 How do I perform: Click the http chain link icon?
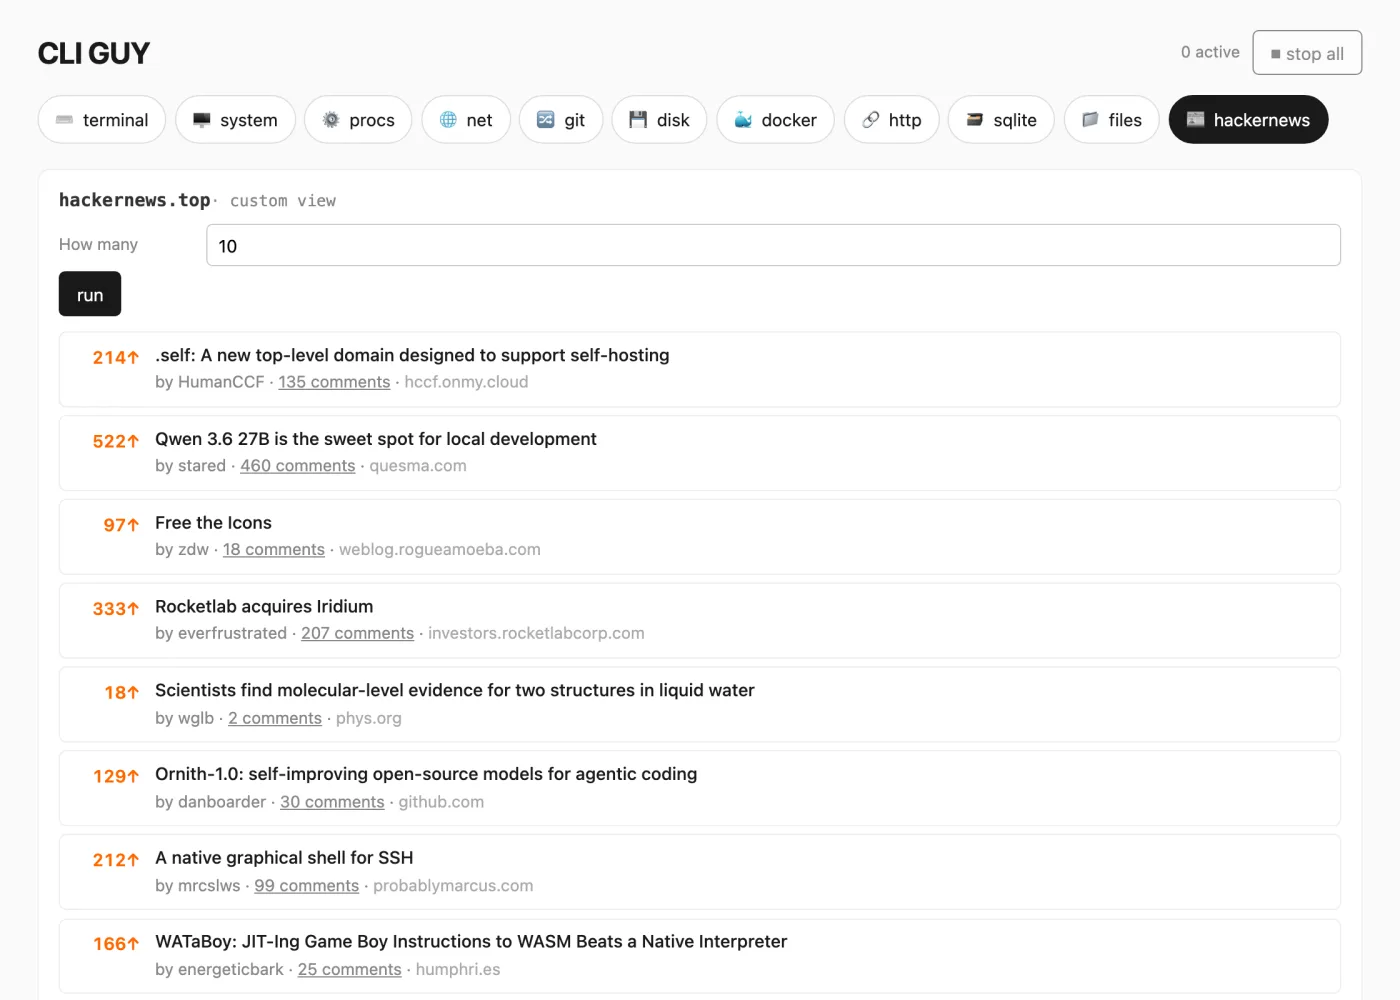coord(871,120)
